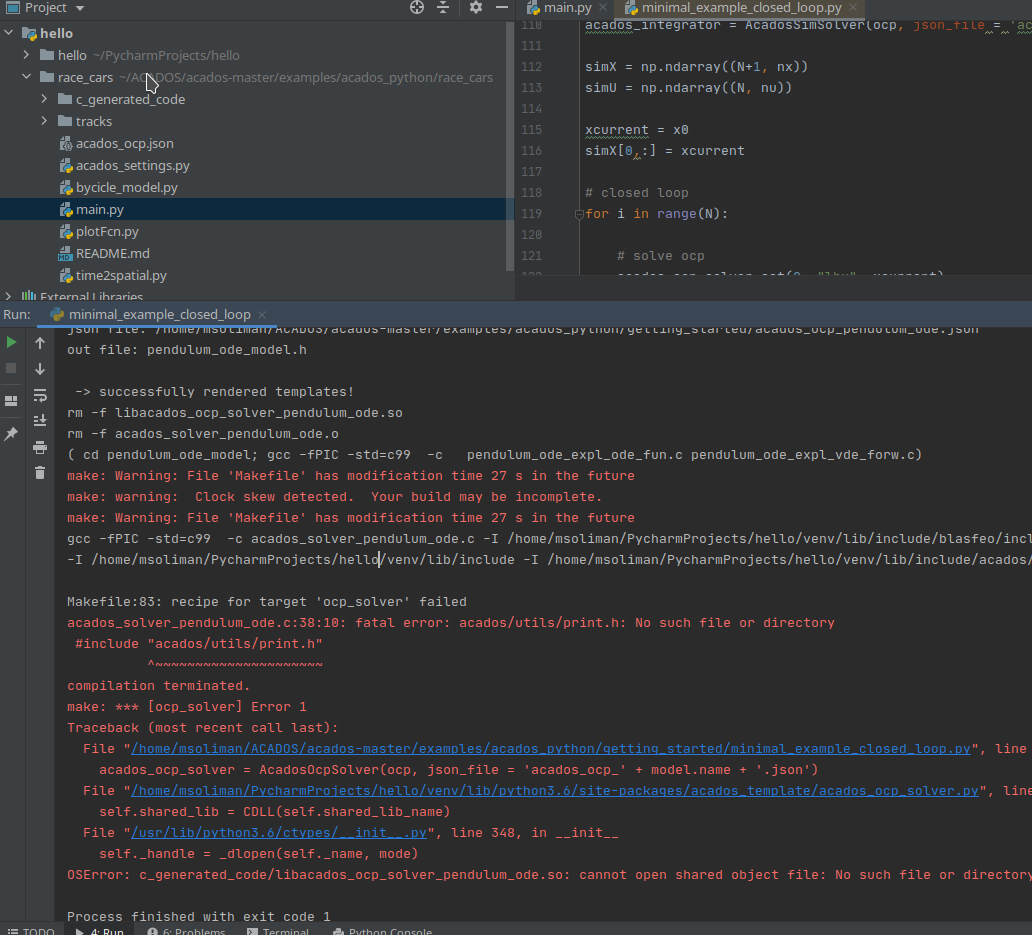Click the Down the Stack Trace arrow
Viewport: 1032px width, 935px height.
coord(40,368)
